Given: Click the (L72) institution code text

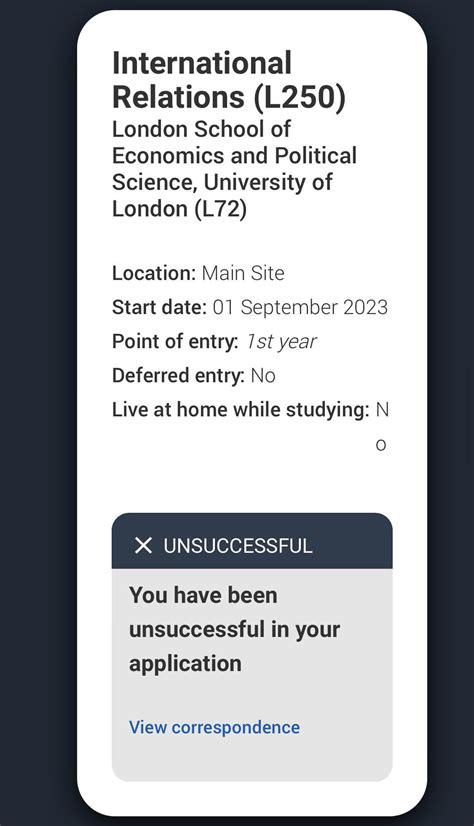Looking at the screenshot, I should coord(221,209).
